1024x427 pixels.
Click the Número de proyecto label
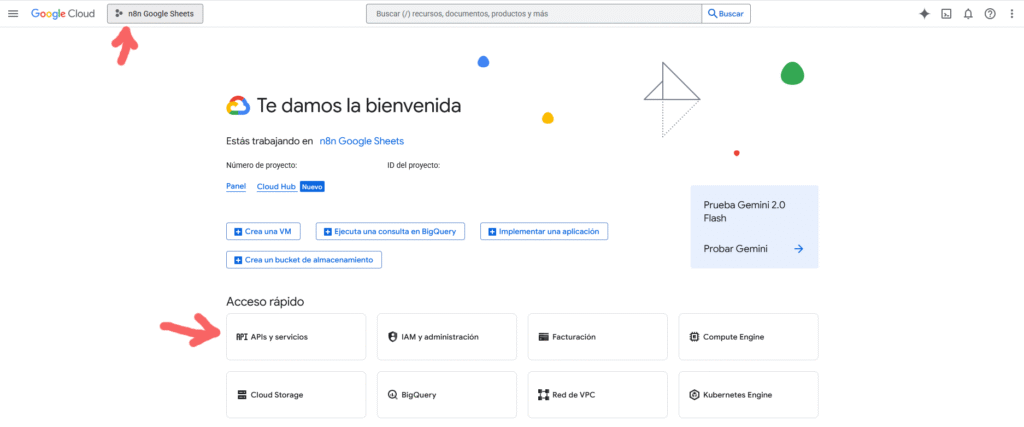pos(262,165)
